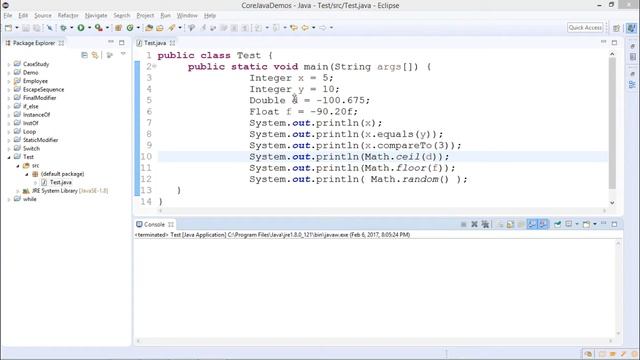The width and height of the screenshot is (640, 360).
Task: Click Collapse All in Package Explorer
Action: 84,55
